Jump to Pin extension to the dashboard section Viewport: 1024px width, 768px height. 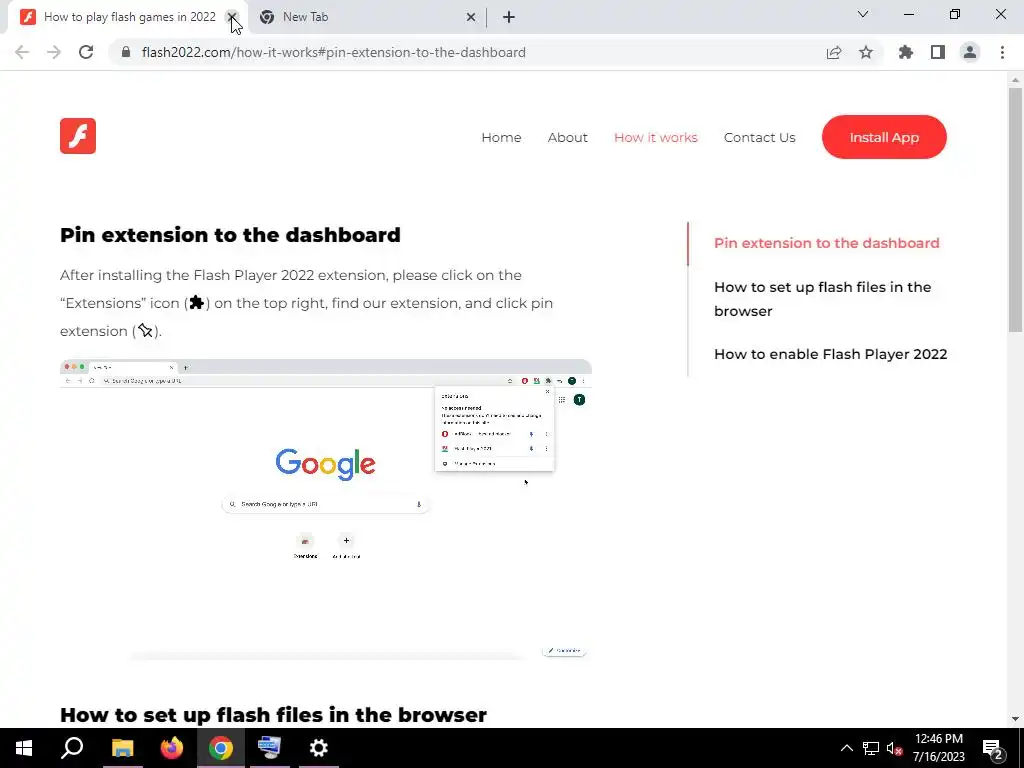(827, 243)
